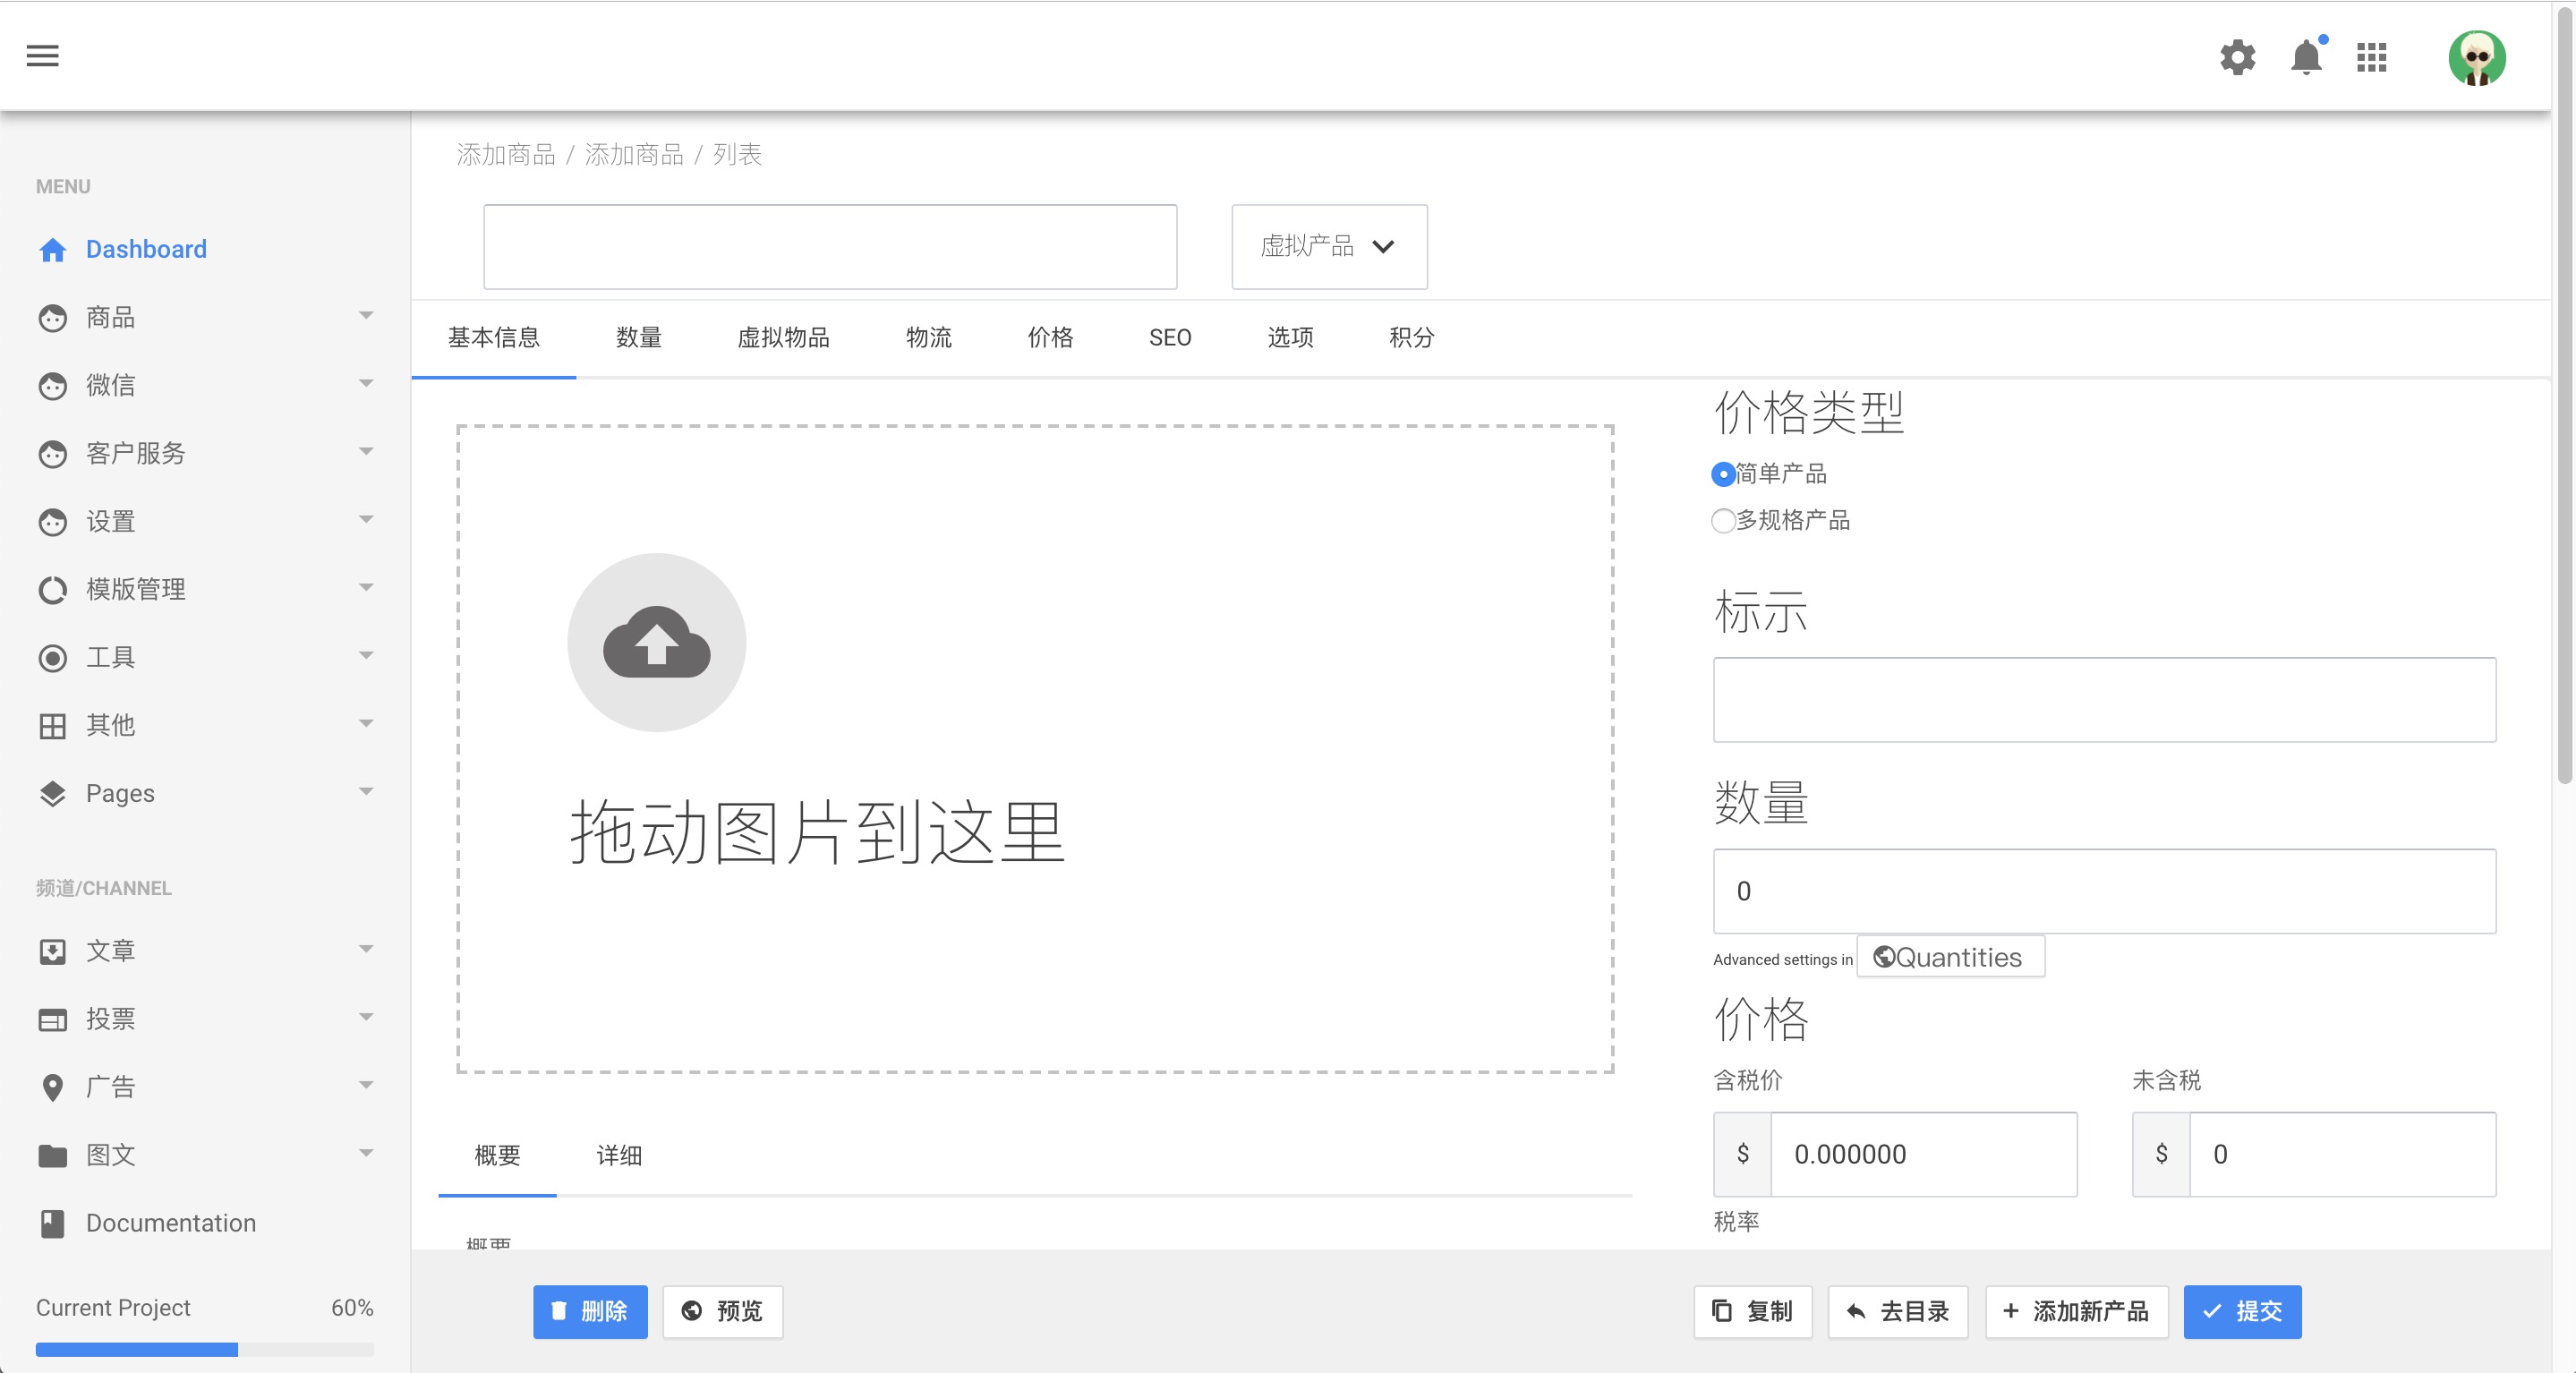Open the 虚拟产品 product type dropdown
The image size is (2576, 1373).
pyautogui.click(x=1328, y=247)
